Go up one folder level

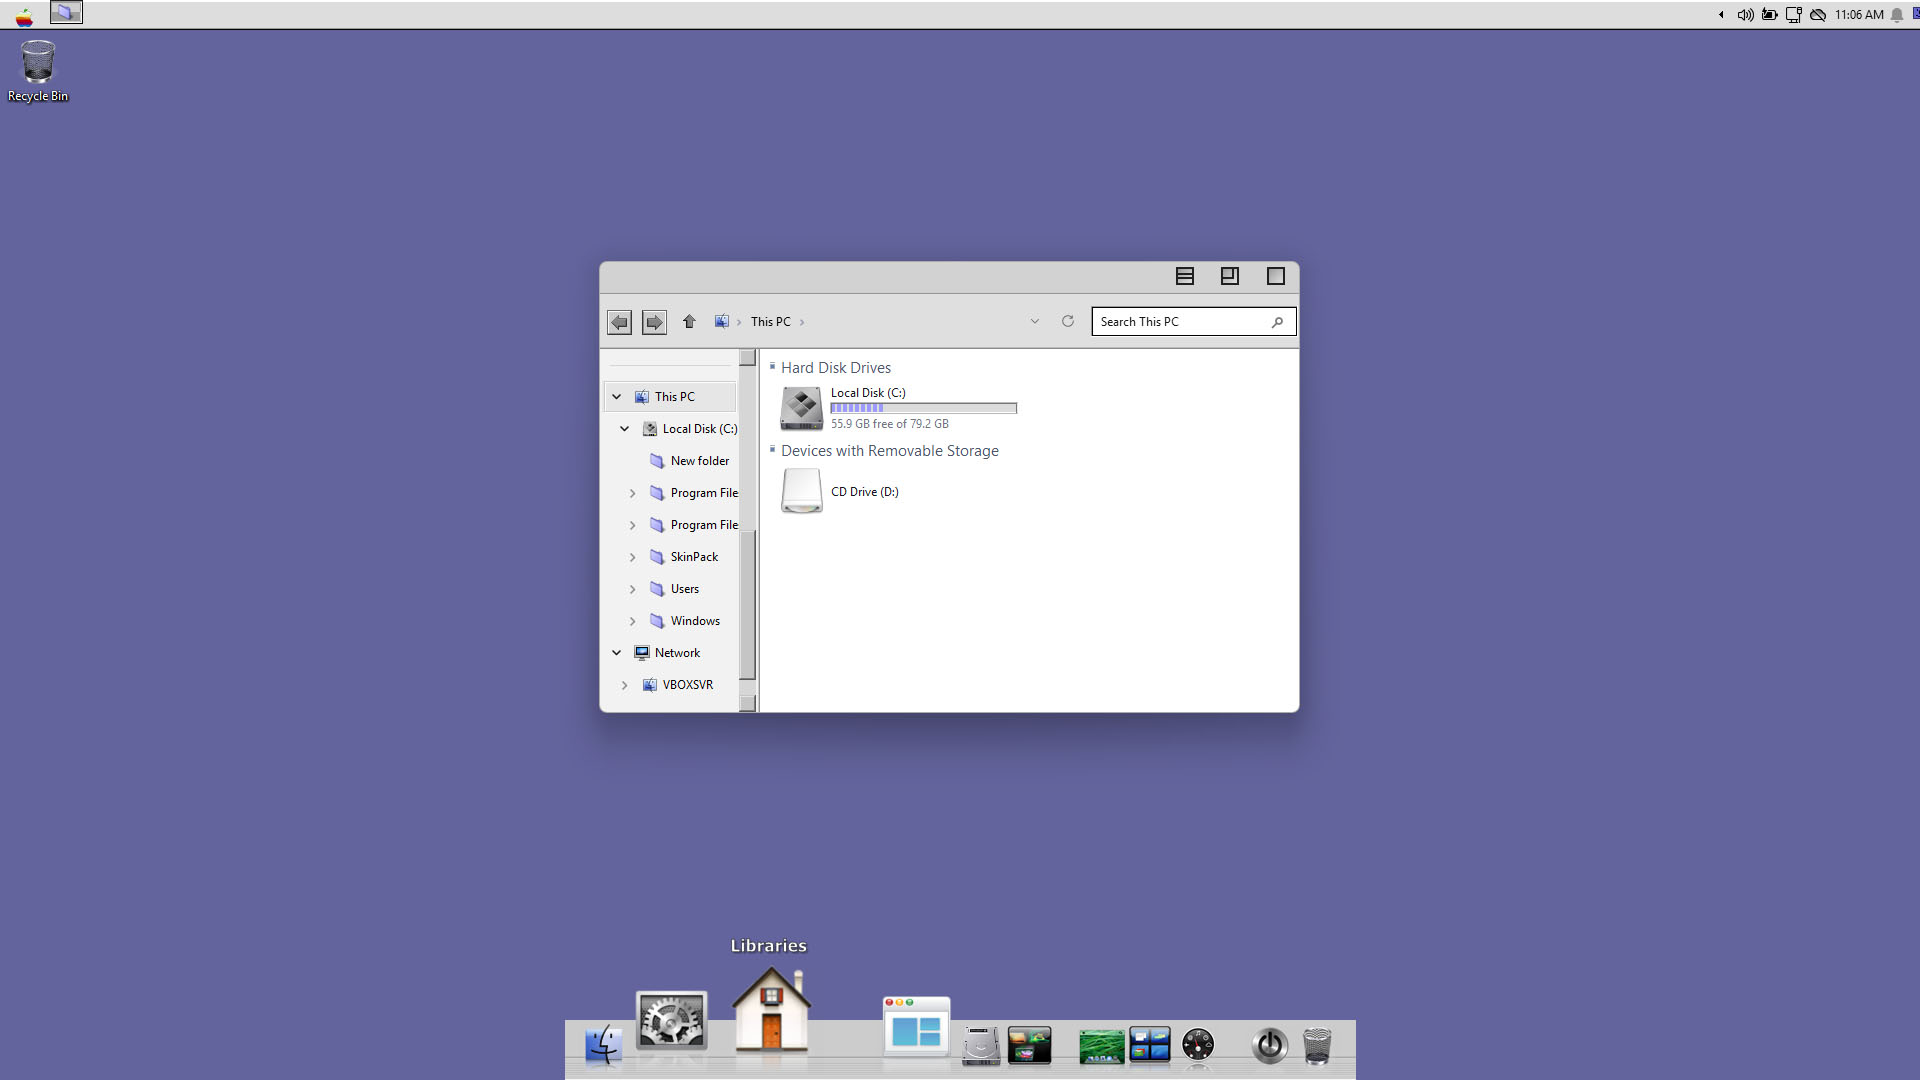click(x=689, y=322)
